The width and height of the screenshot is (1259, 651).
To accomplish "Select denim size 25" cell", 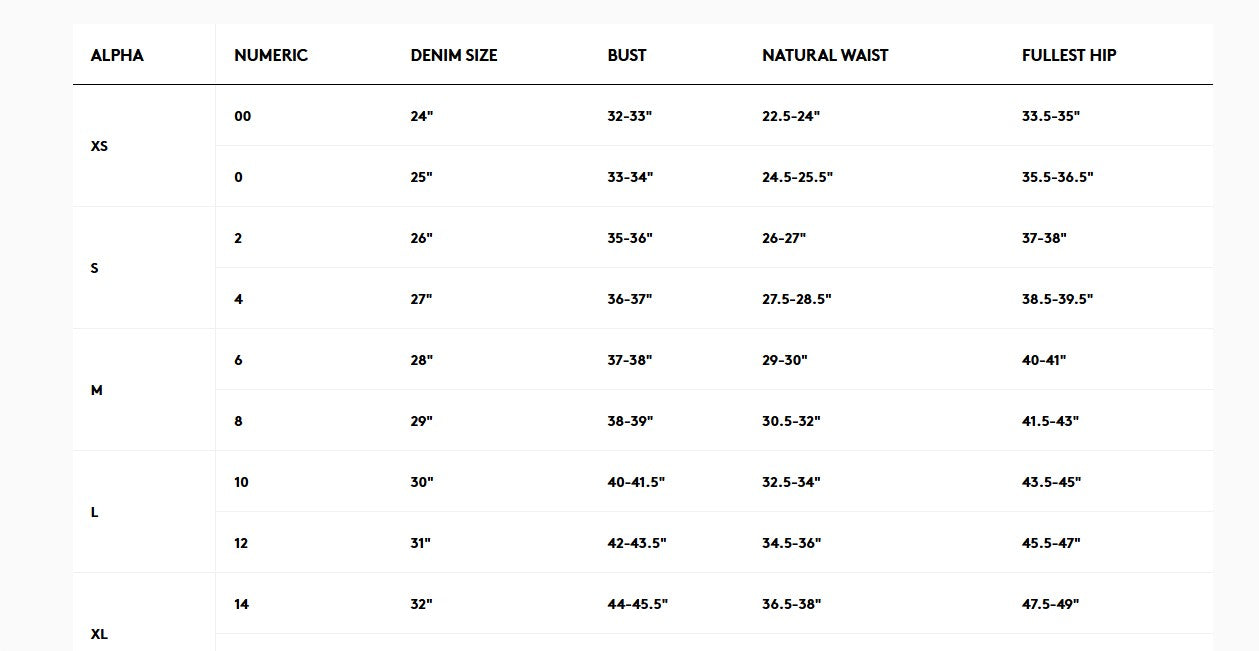I will pyautogui.click(x=421, y=177).
